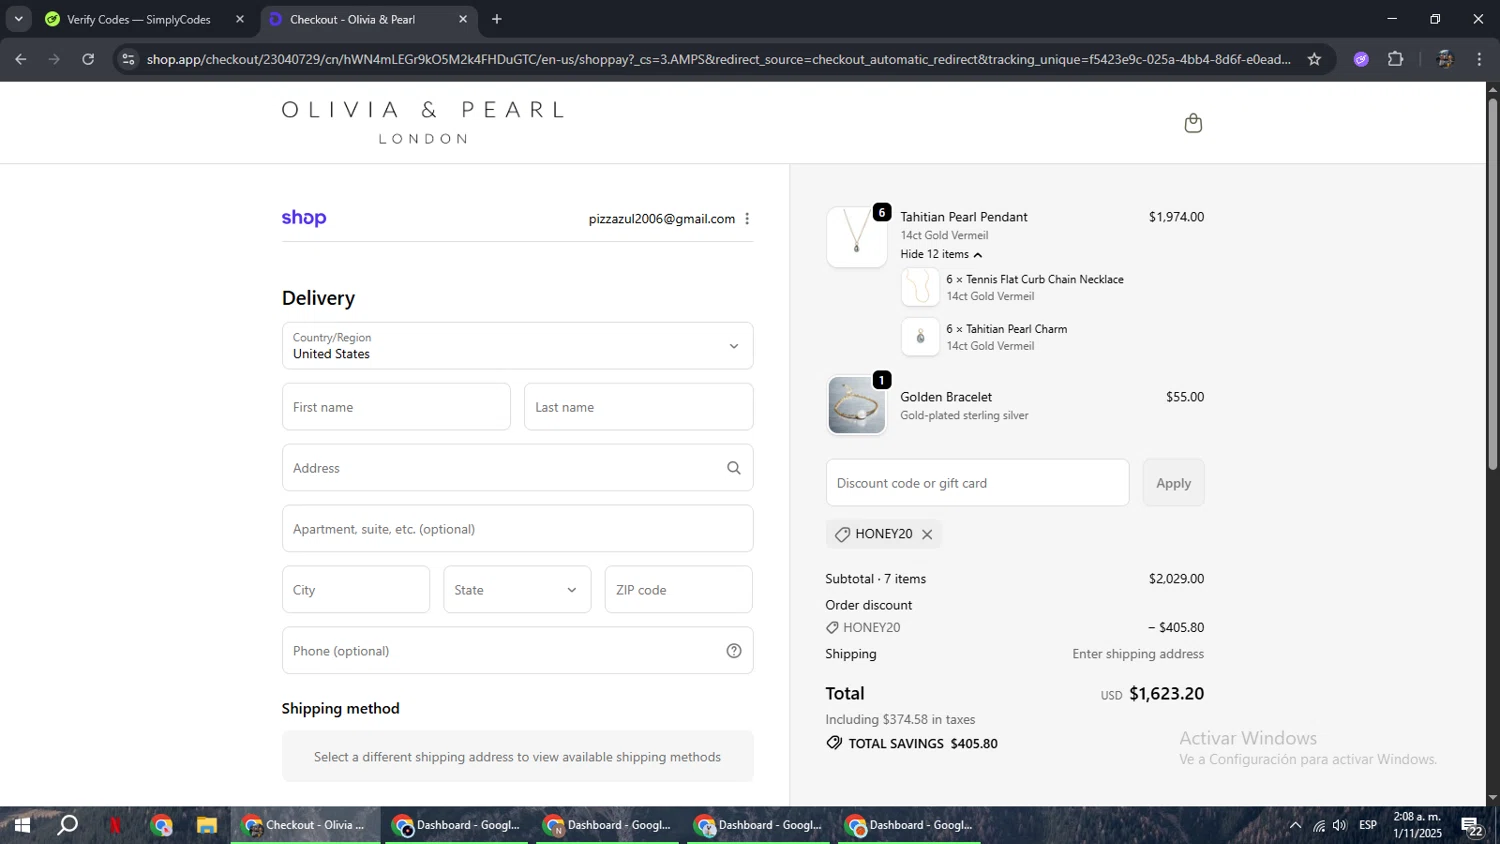Click the Golden Bracelet $55.00 price

tap(1185, 397)
